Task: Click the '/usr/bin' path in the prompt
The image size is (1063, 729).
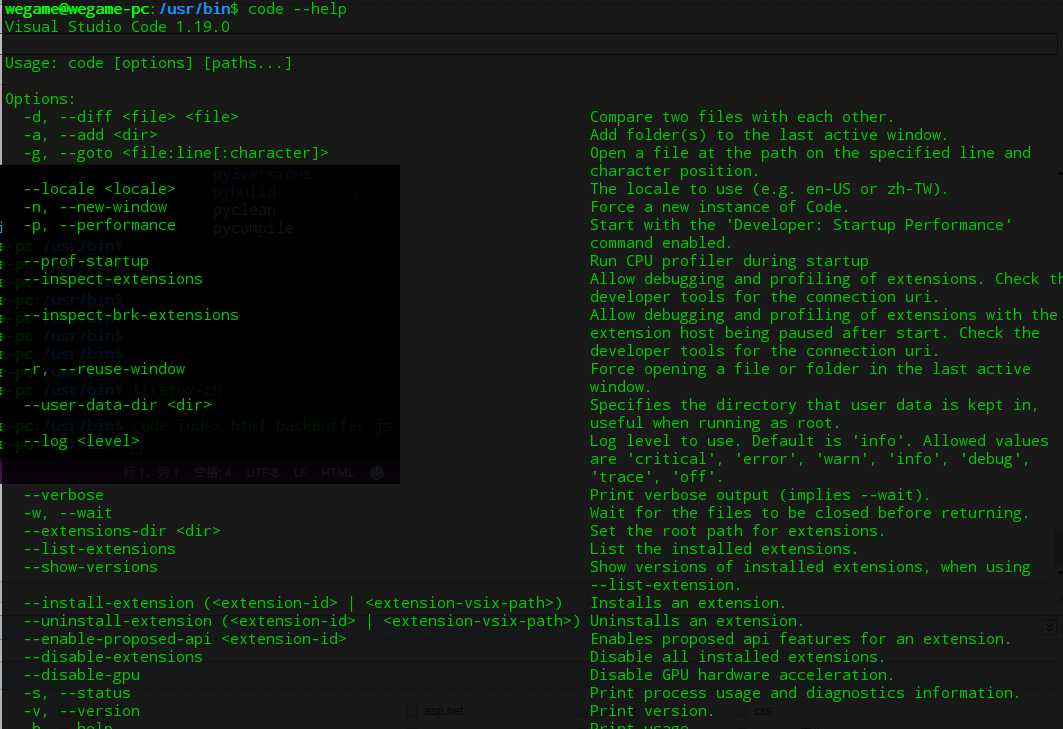Action: 194,9
